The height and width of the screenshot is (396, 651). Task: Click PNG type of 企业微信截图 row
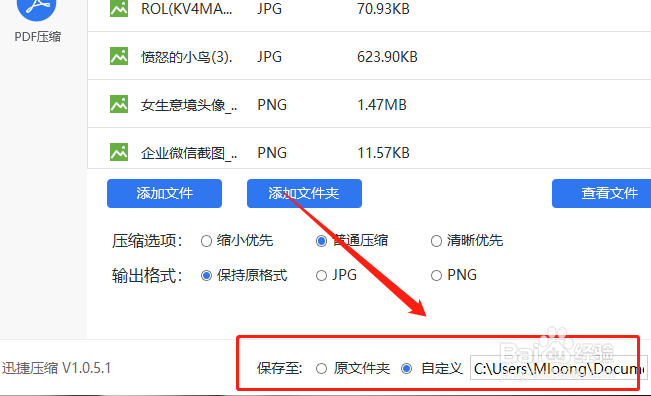pyautogui.click(x=272, y=153)
